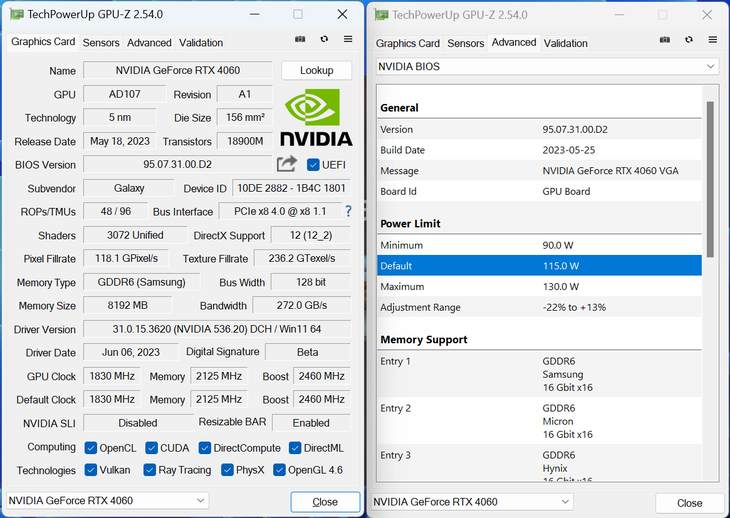Image resolution: width=730 pixels, height=518 pixels.
Task: Select Graphics Card tab in left window
Action: pos(43,42)
